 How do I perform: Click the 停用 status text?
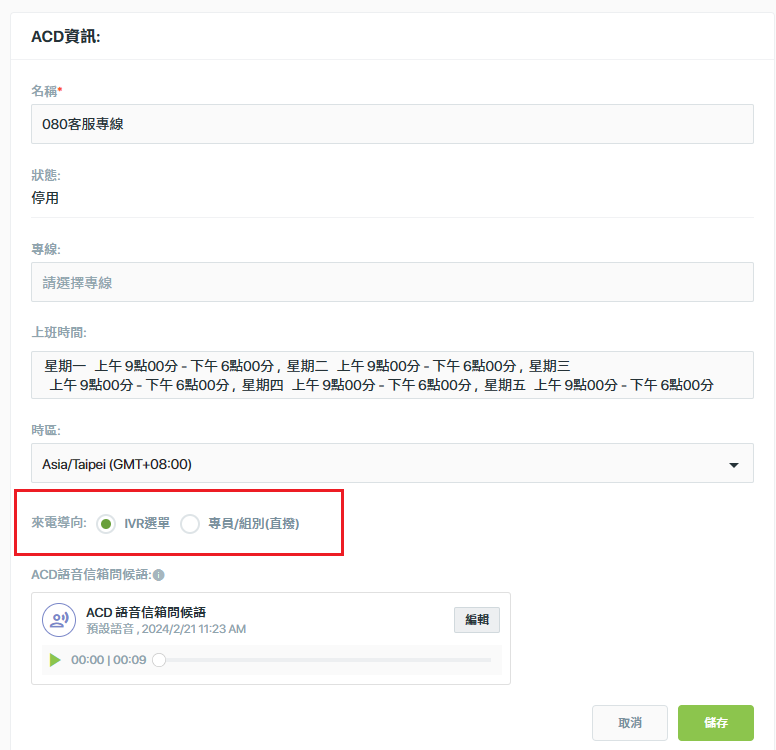click(45, 198)
